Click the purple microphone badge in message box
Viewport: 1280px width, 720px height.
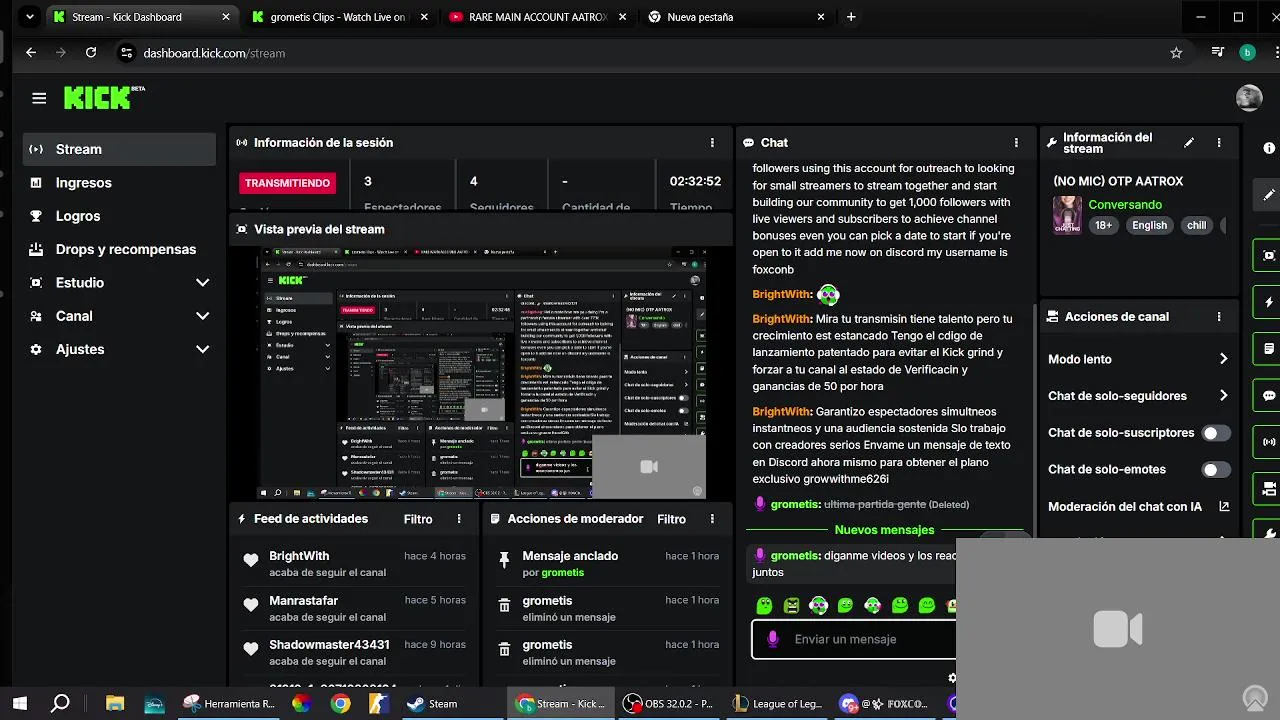(772, 639)
